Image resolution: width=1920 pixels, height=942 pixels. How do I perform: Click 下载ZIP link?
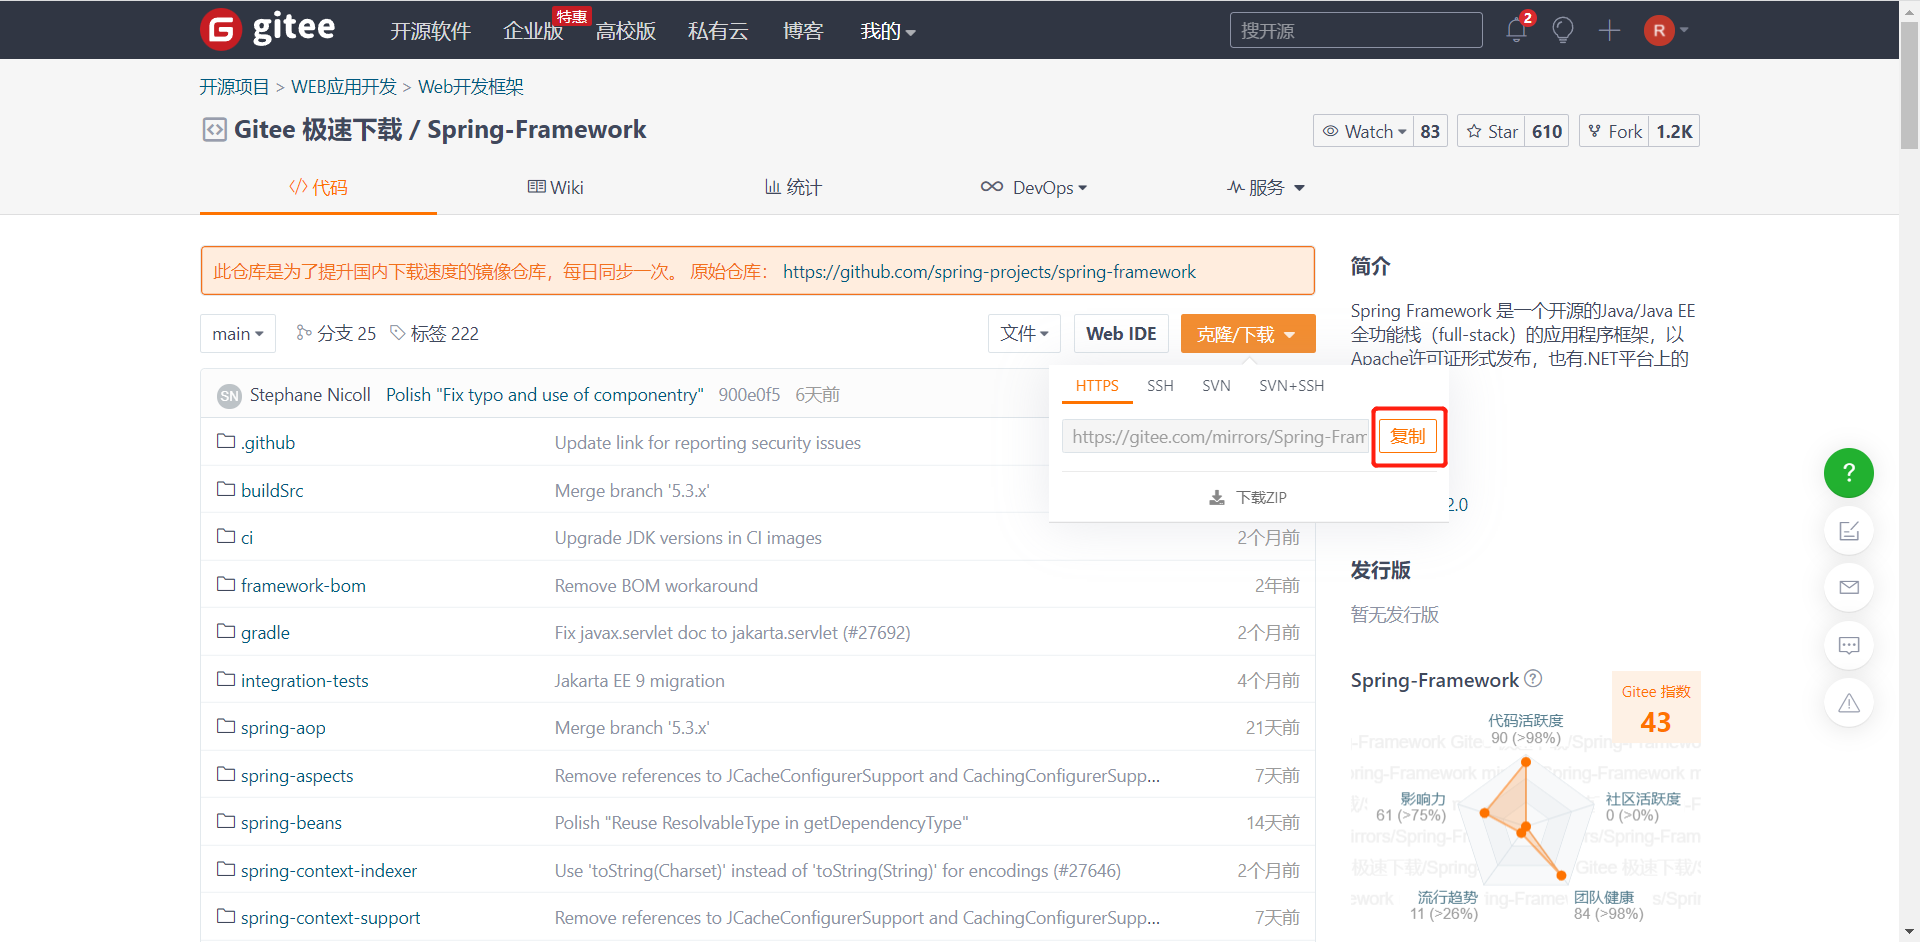pyautogui.click(x=1248, y=497)
